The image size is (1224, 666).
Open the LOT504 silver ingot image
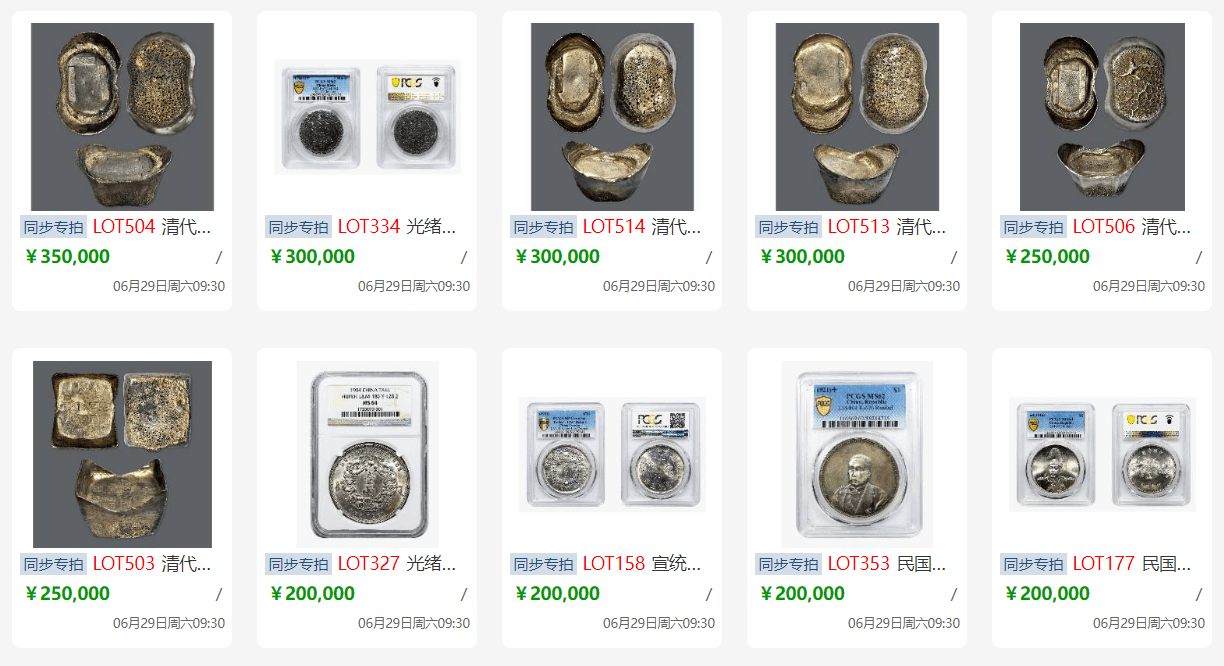[x=122, y=116]
